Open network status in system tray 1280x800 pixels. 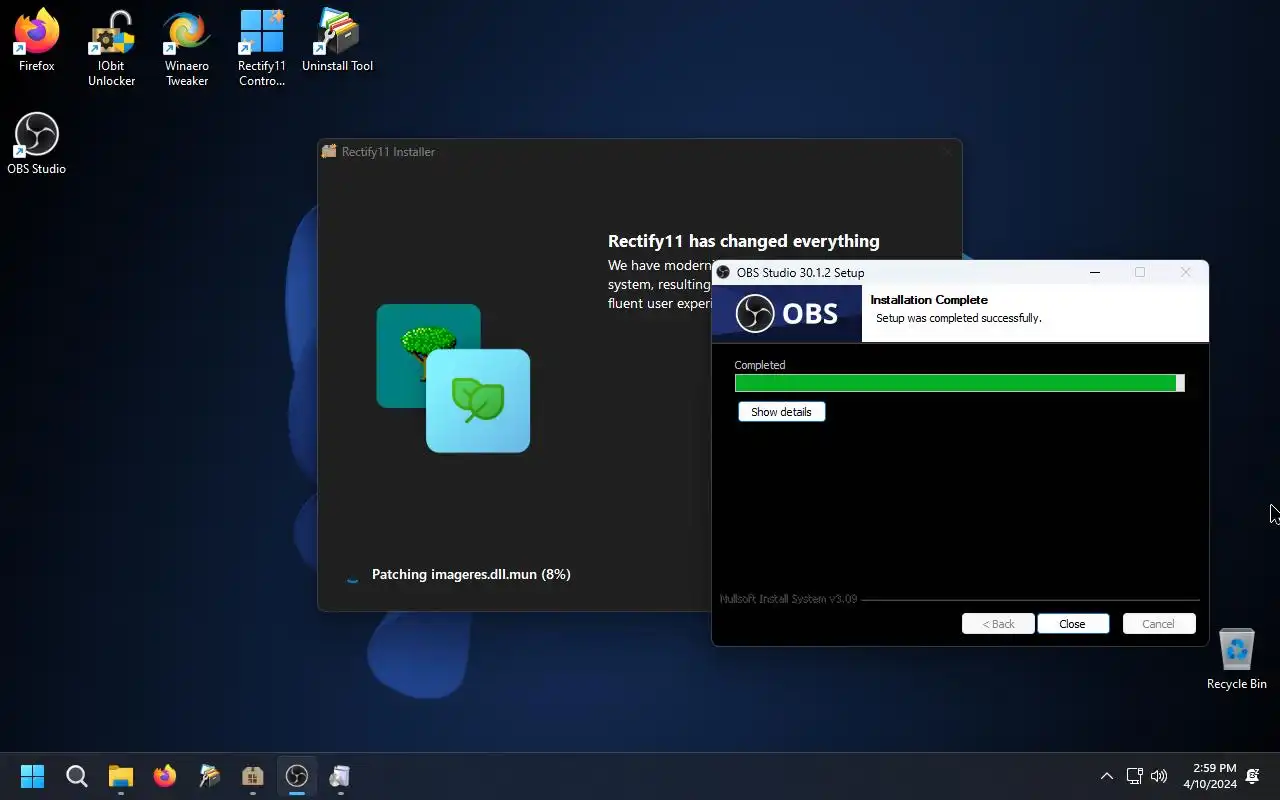pyautogui.click(x=1134, y=776)
